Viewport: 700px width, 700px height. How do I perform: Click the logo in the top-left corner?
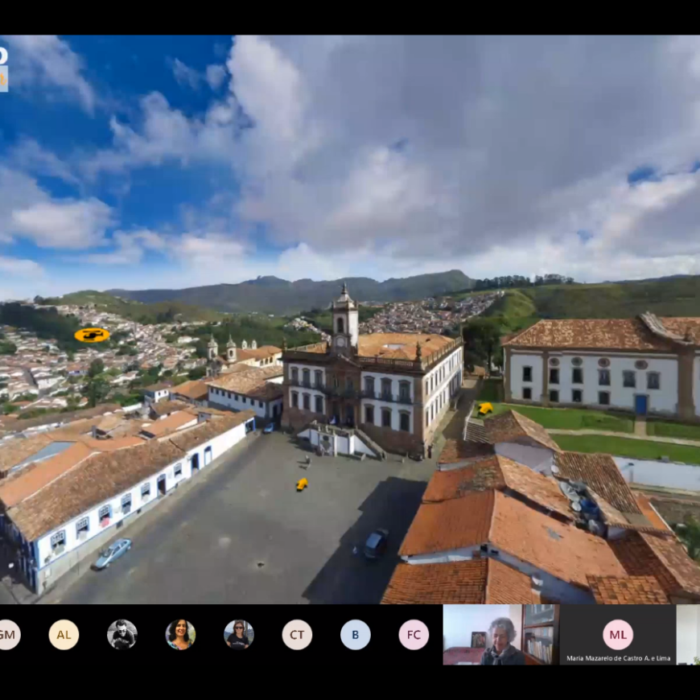3,69
